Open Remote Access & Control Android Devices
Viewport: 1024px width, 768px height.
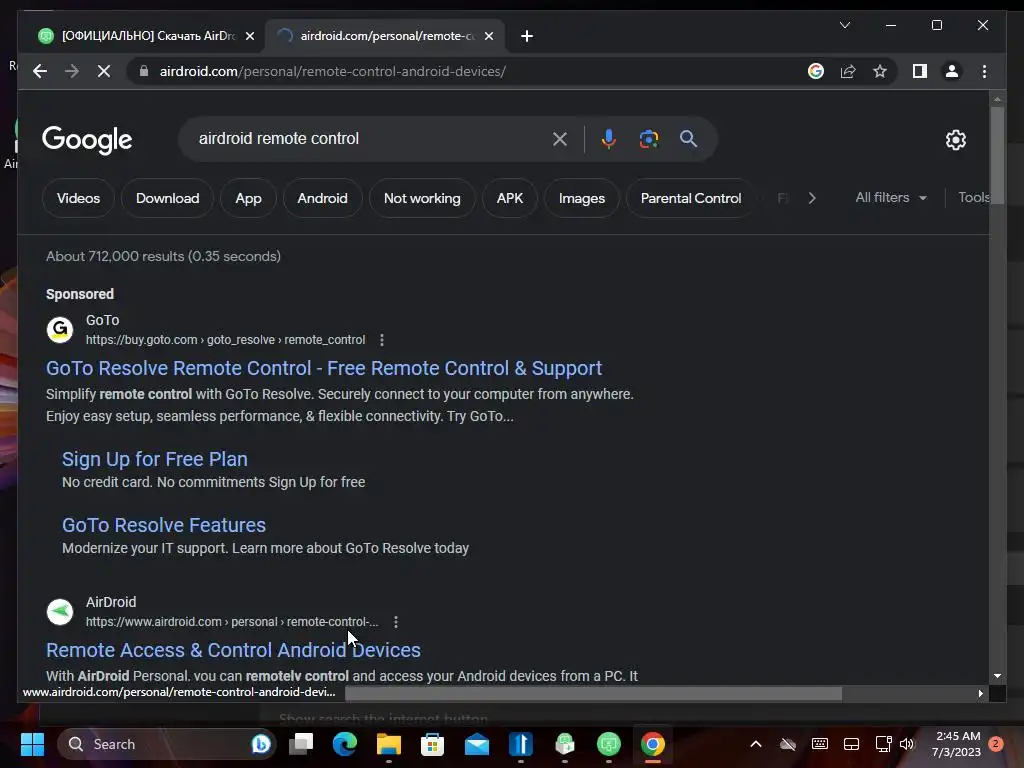[x=233, y=650]
